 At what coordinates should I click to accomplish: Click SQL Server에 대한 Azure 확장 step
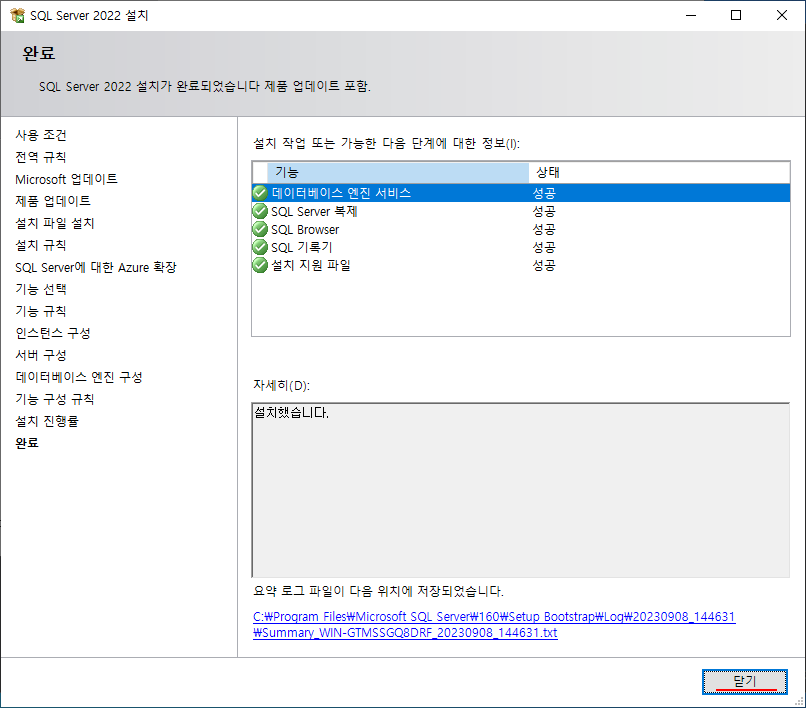[x=96, y=267]
